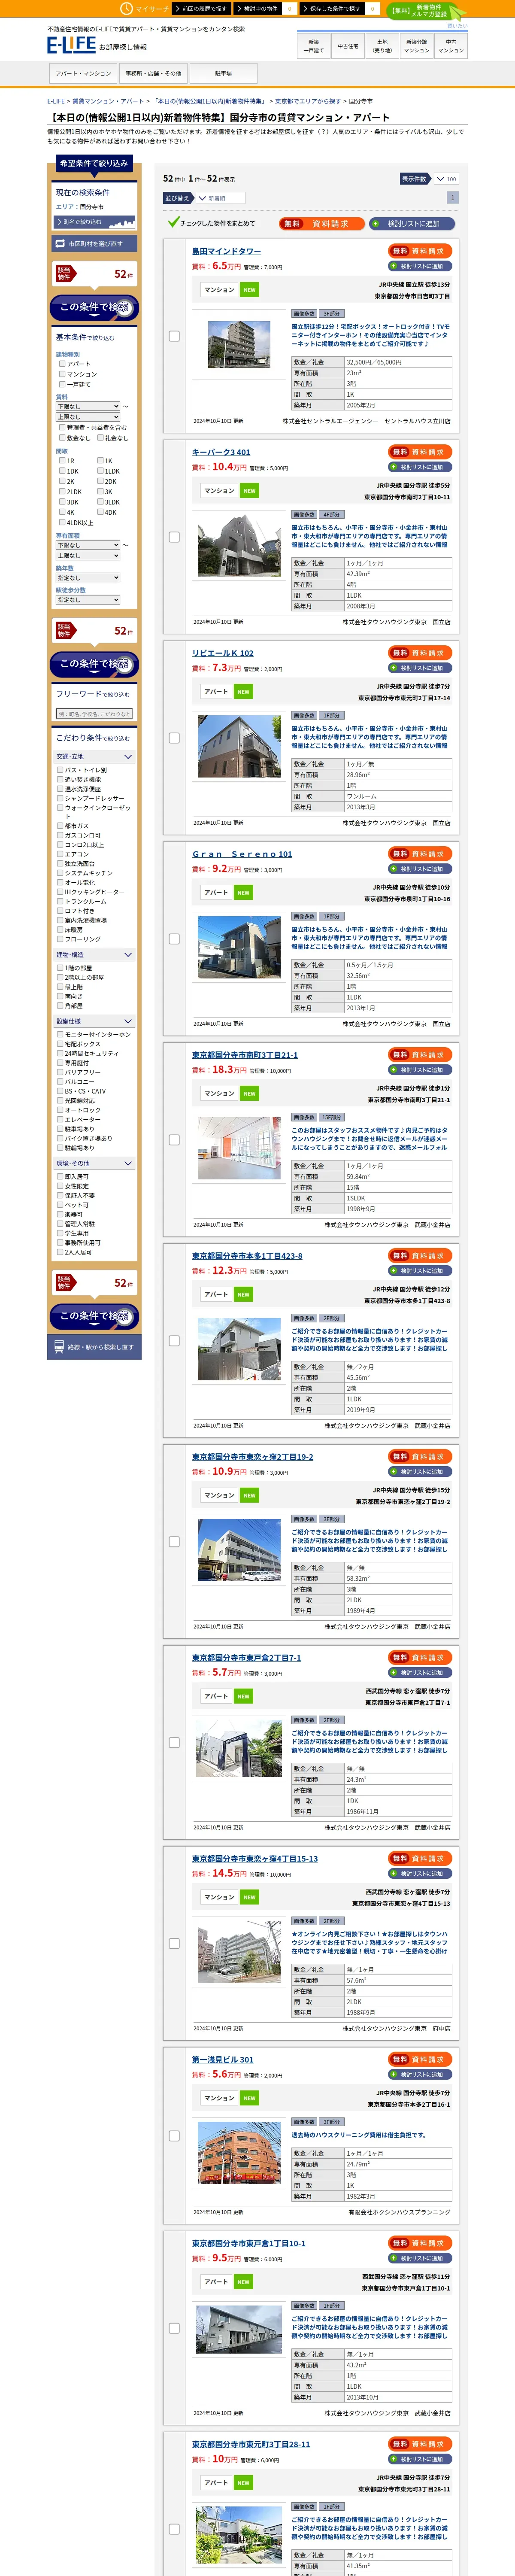Open the 築年数 dropdown
The image size is (515, 2576).
88,577
